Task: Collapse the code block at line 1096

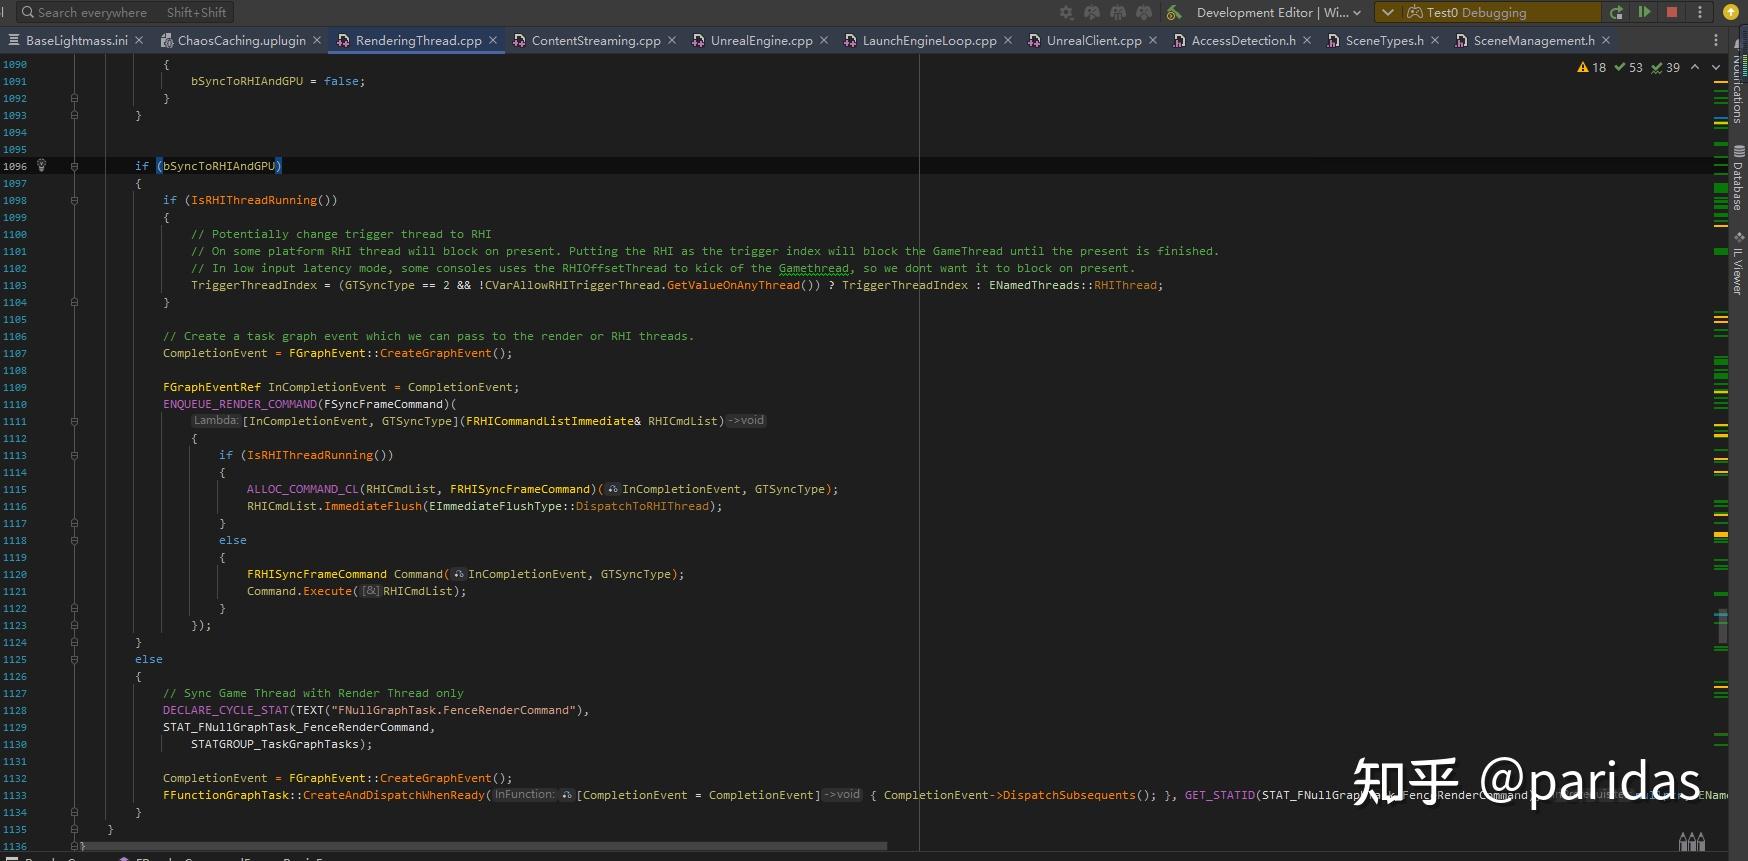Action: [x=74, y=166]
